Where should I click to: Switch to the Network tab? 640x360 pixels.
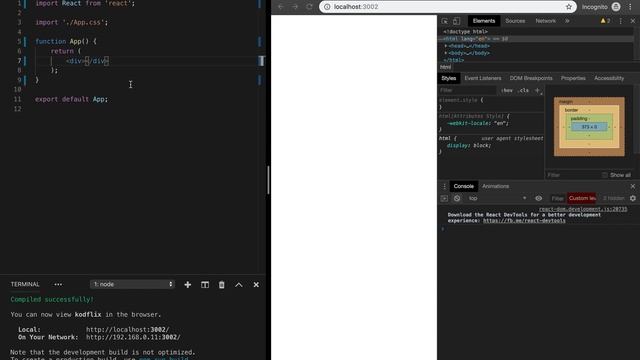point(545,21)
